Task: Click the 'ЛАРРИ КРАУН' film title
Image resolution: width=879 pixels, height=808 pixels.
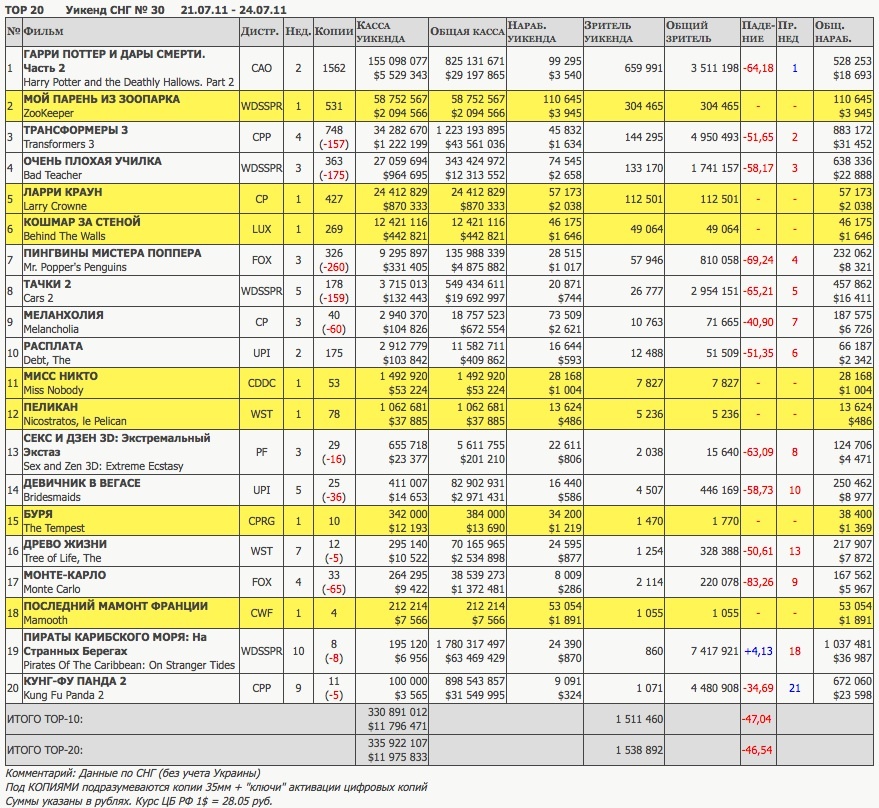Action: [x=63, y=191]
